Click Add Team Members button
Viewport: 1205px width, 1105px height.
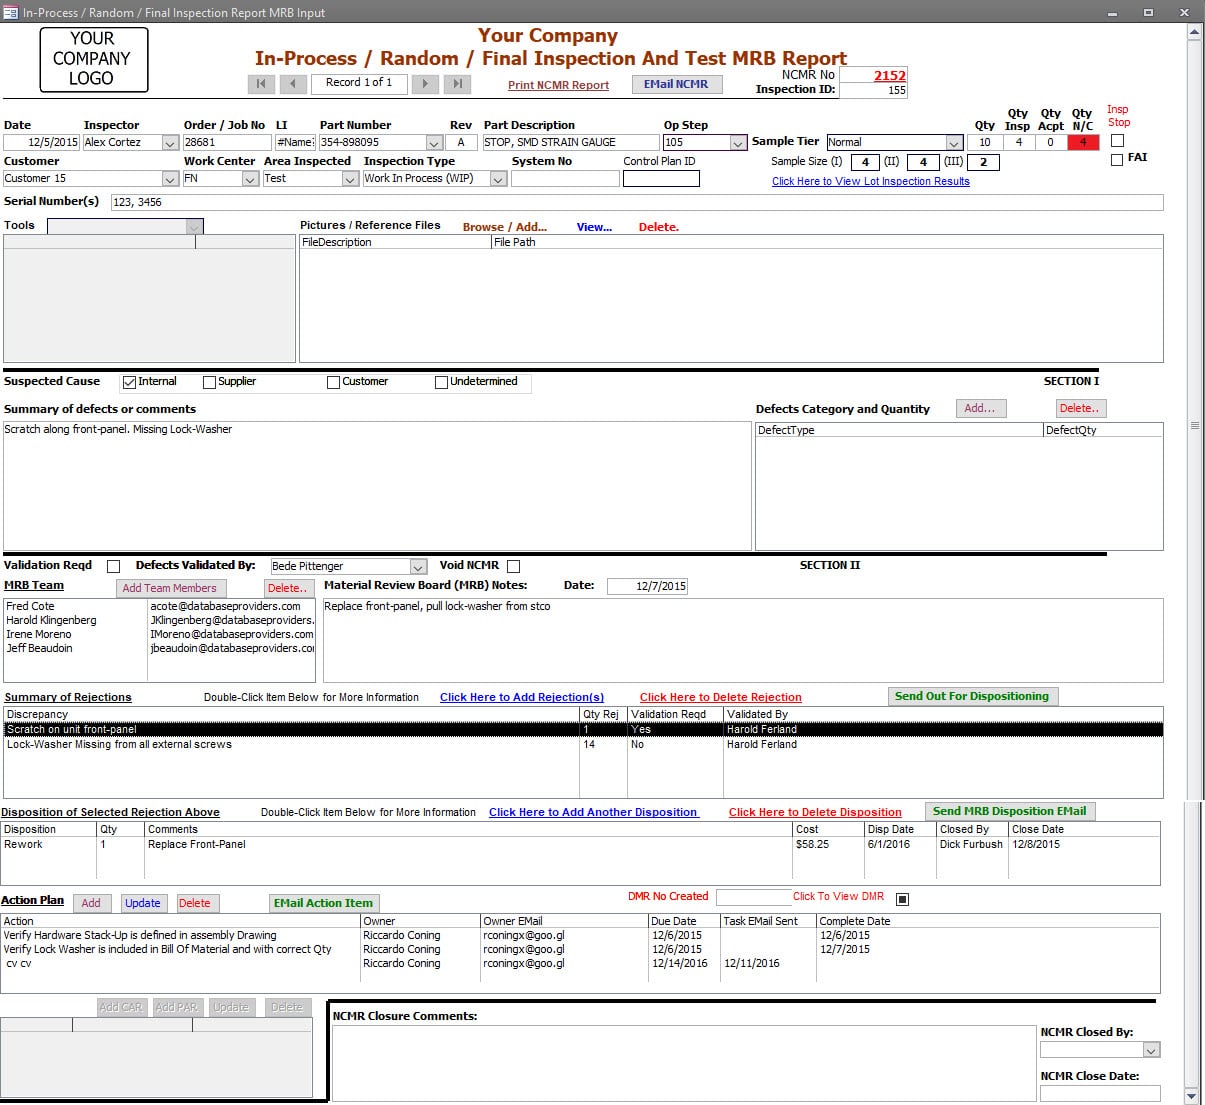point(169,588)
